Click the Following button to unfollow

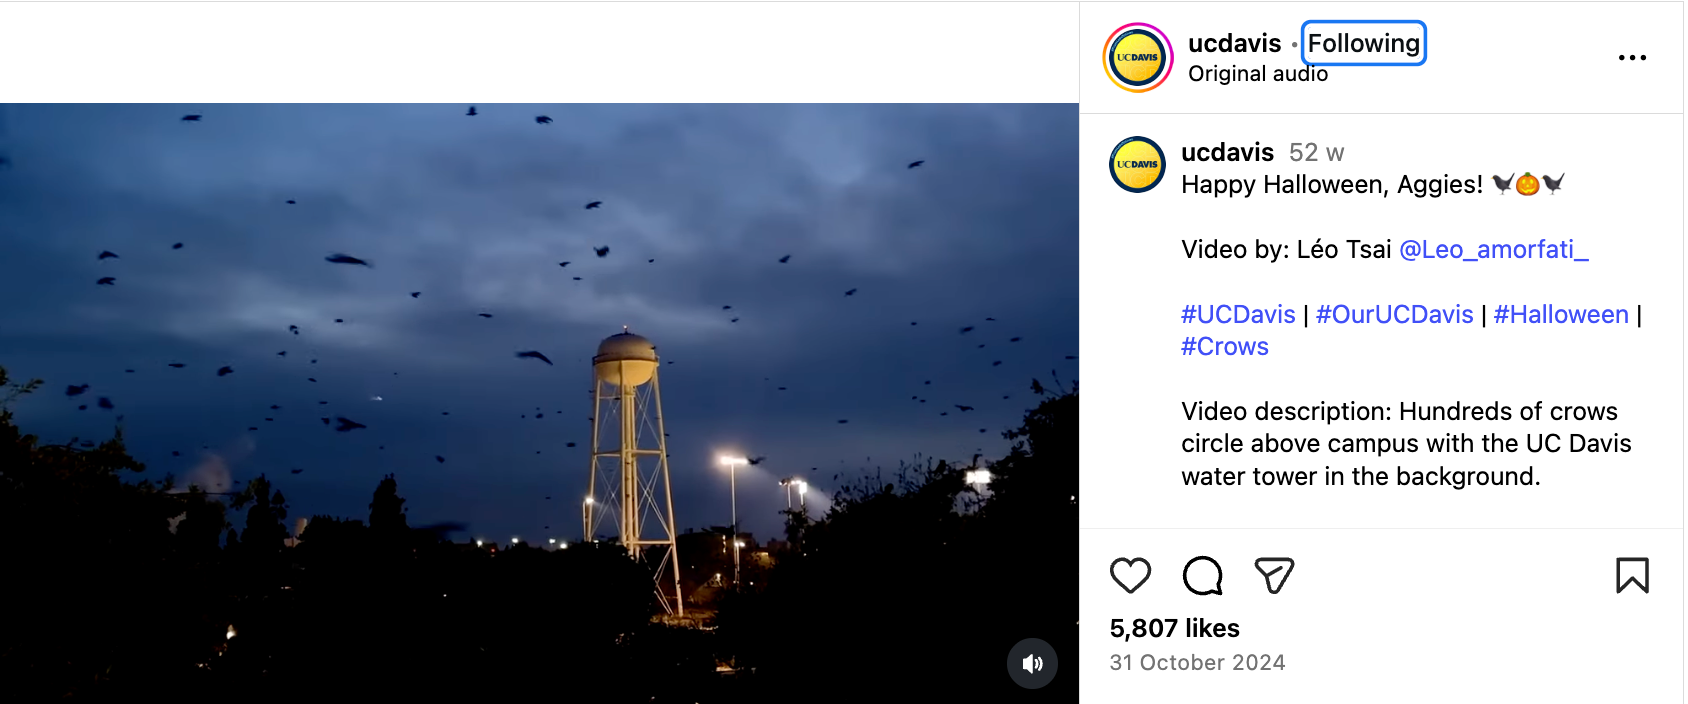click(x=1363, y=43)
